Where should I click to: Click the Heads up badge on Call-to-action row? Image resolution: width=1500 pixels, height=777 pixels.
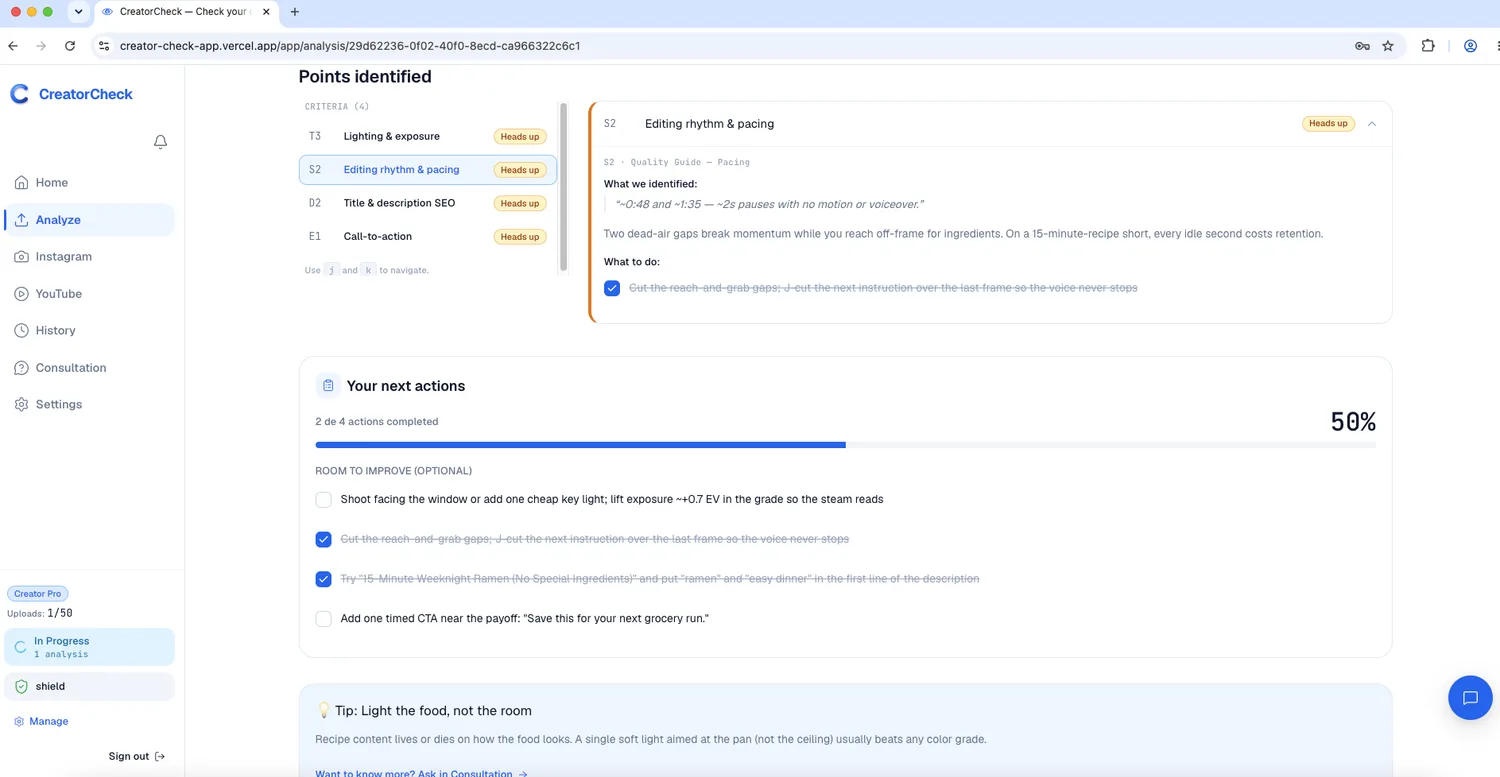pos(520,237)
